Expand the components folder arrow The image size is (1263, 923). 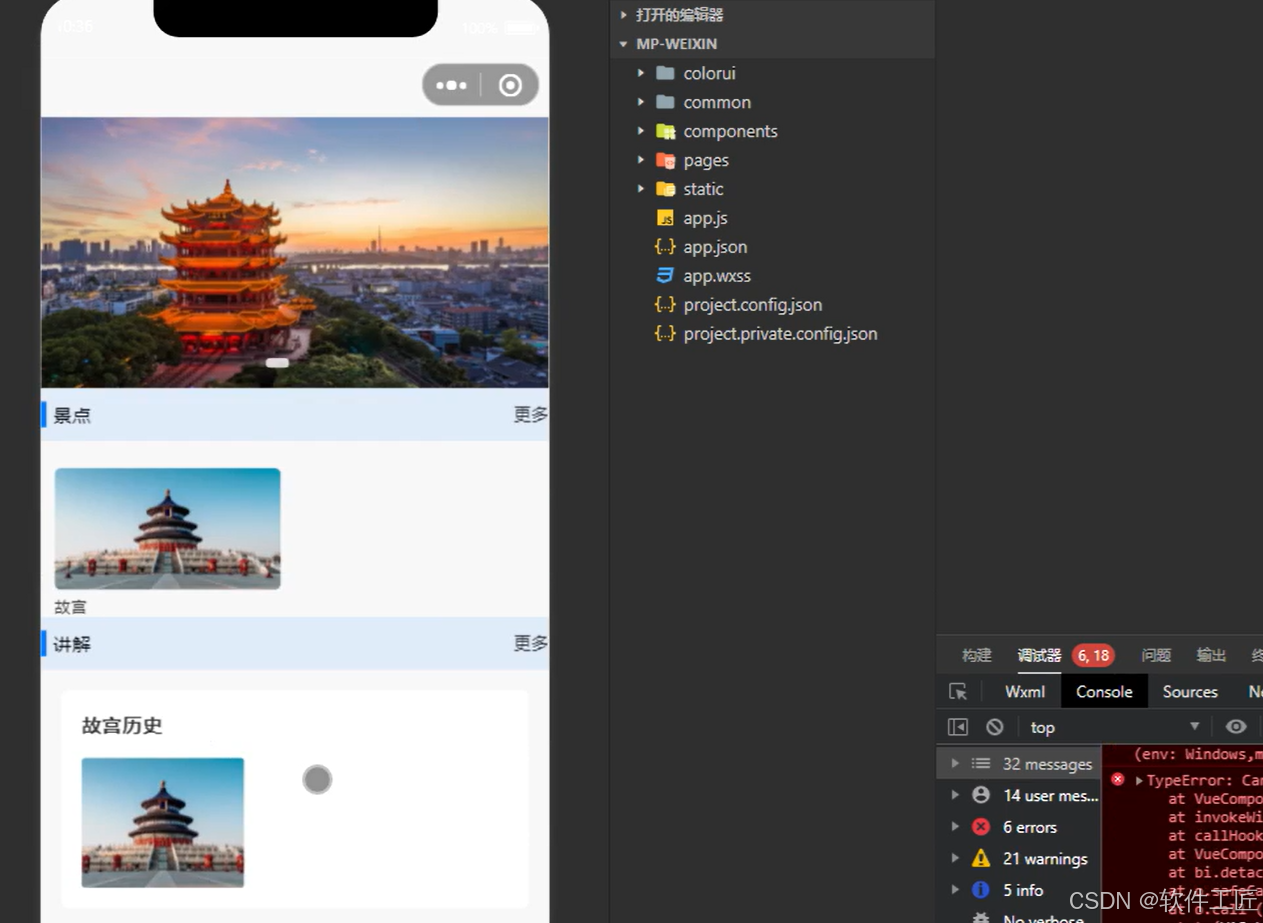click(641, 131)
